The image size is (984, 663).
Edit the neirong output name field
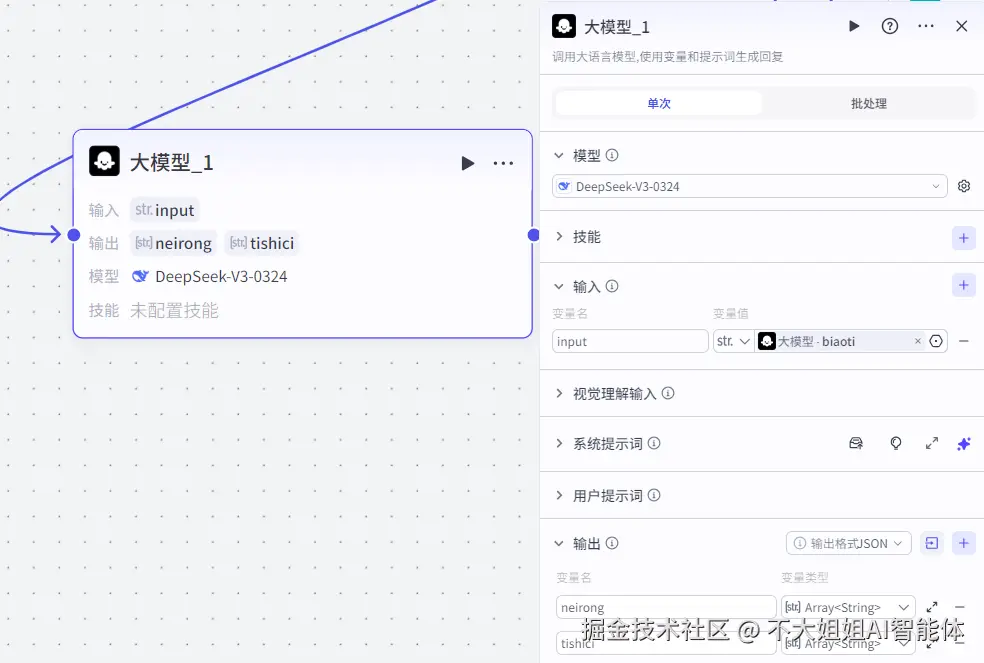666,607
